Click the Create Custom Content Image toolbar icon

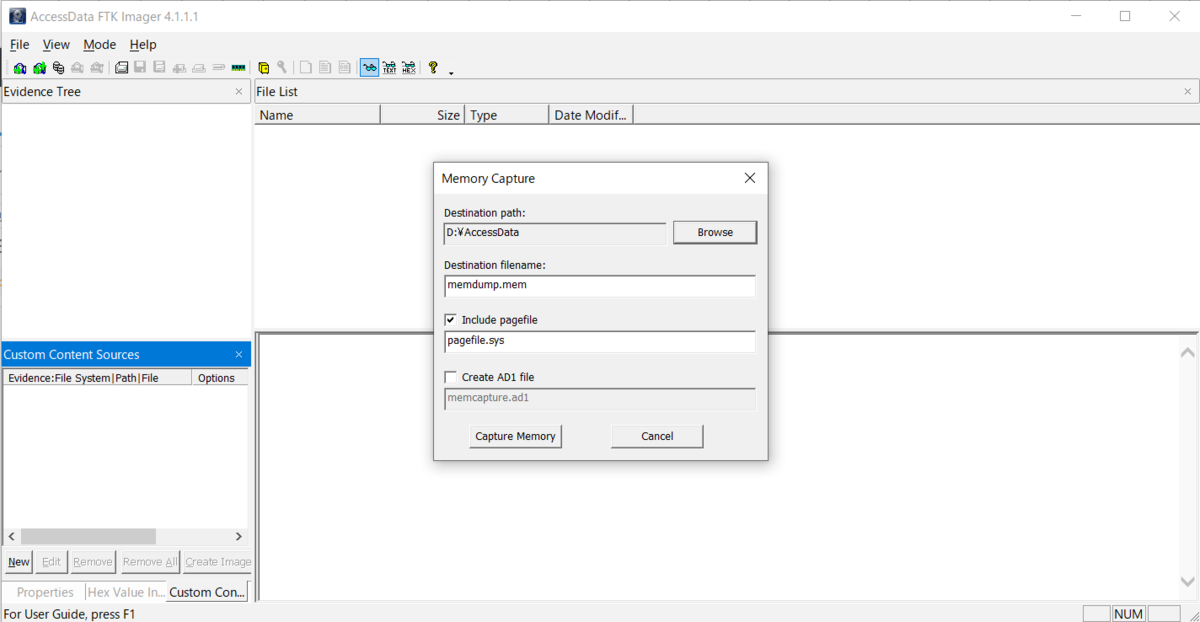point(199,68)
